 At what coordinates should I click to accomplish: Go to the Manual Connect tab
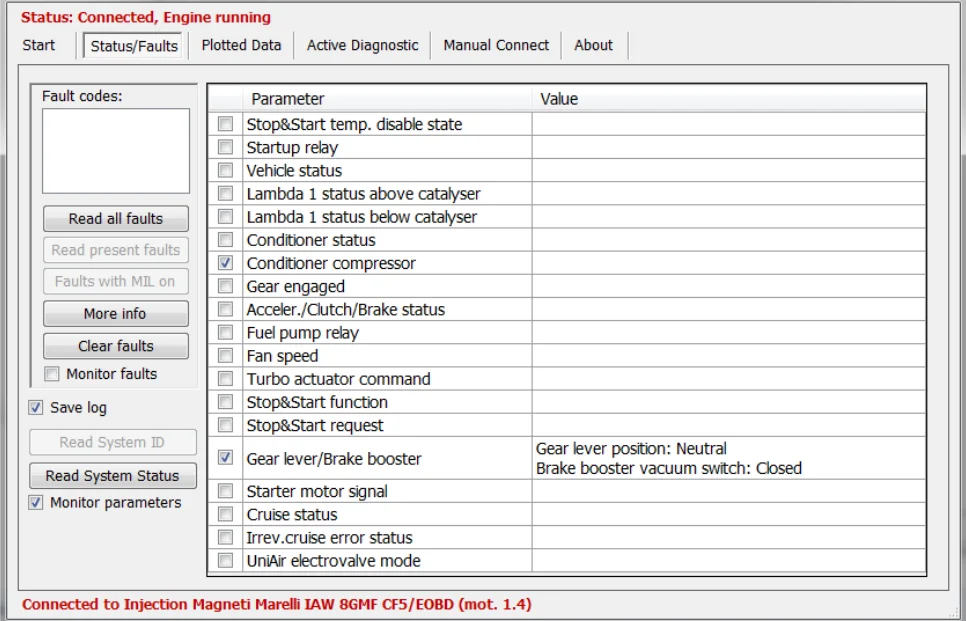(496, 46)
